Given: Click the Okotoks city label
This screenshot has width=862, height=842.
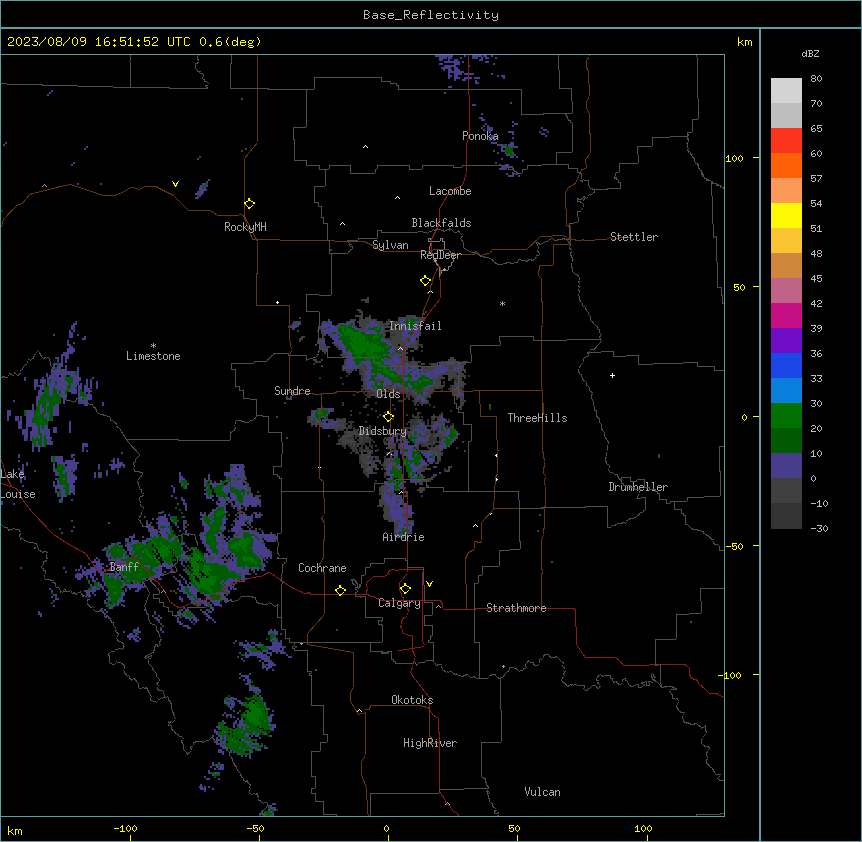Looking at the screenshot, I should [x=412, y=700].
